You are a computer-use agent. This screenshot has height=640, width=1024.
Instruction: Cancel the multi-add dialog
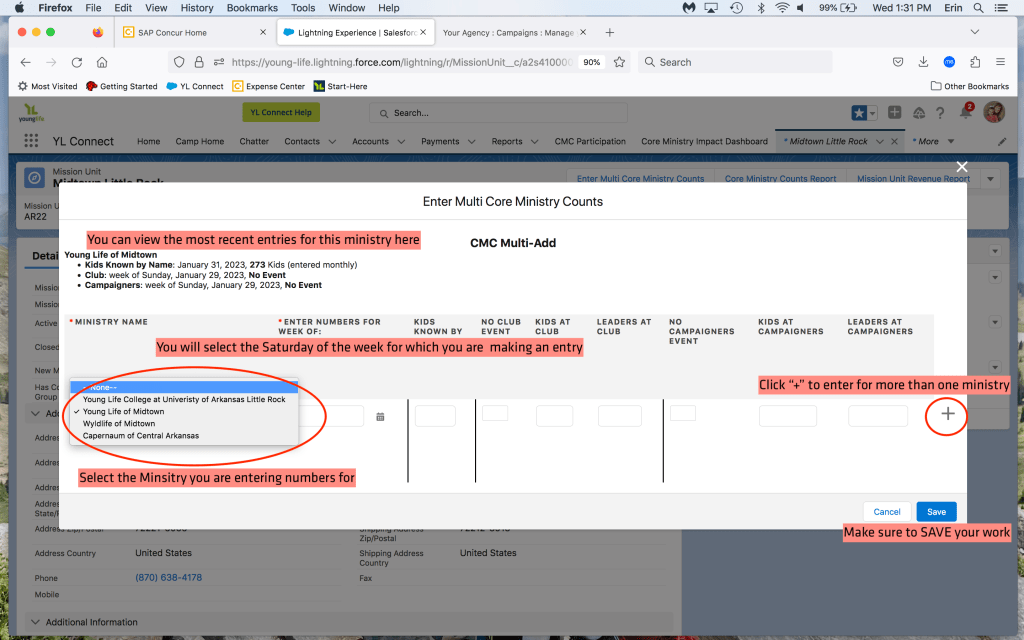click(x=887, y=511)
